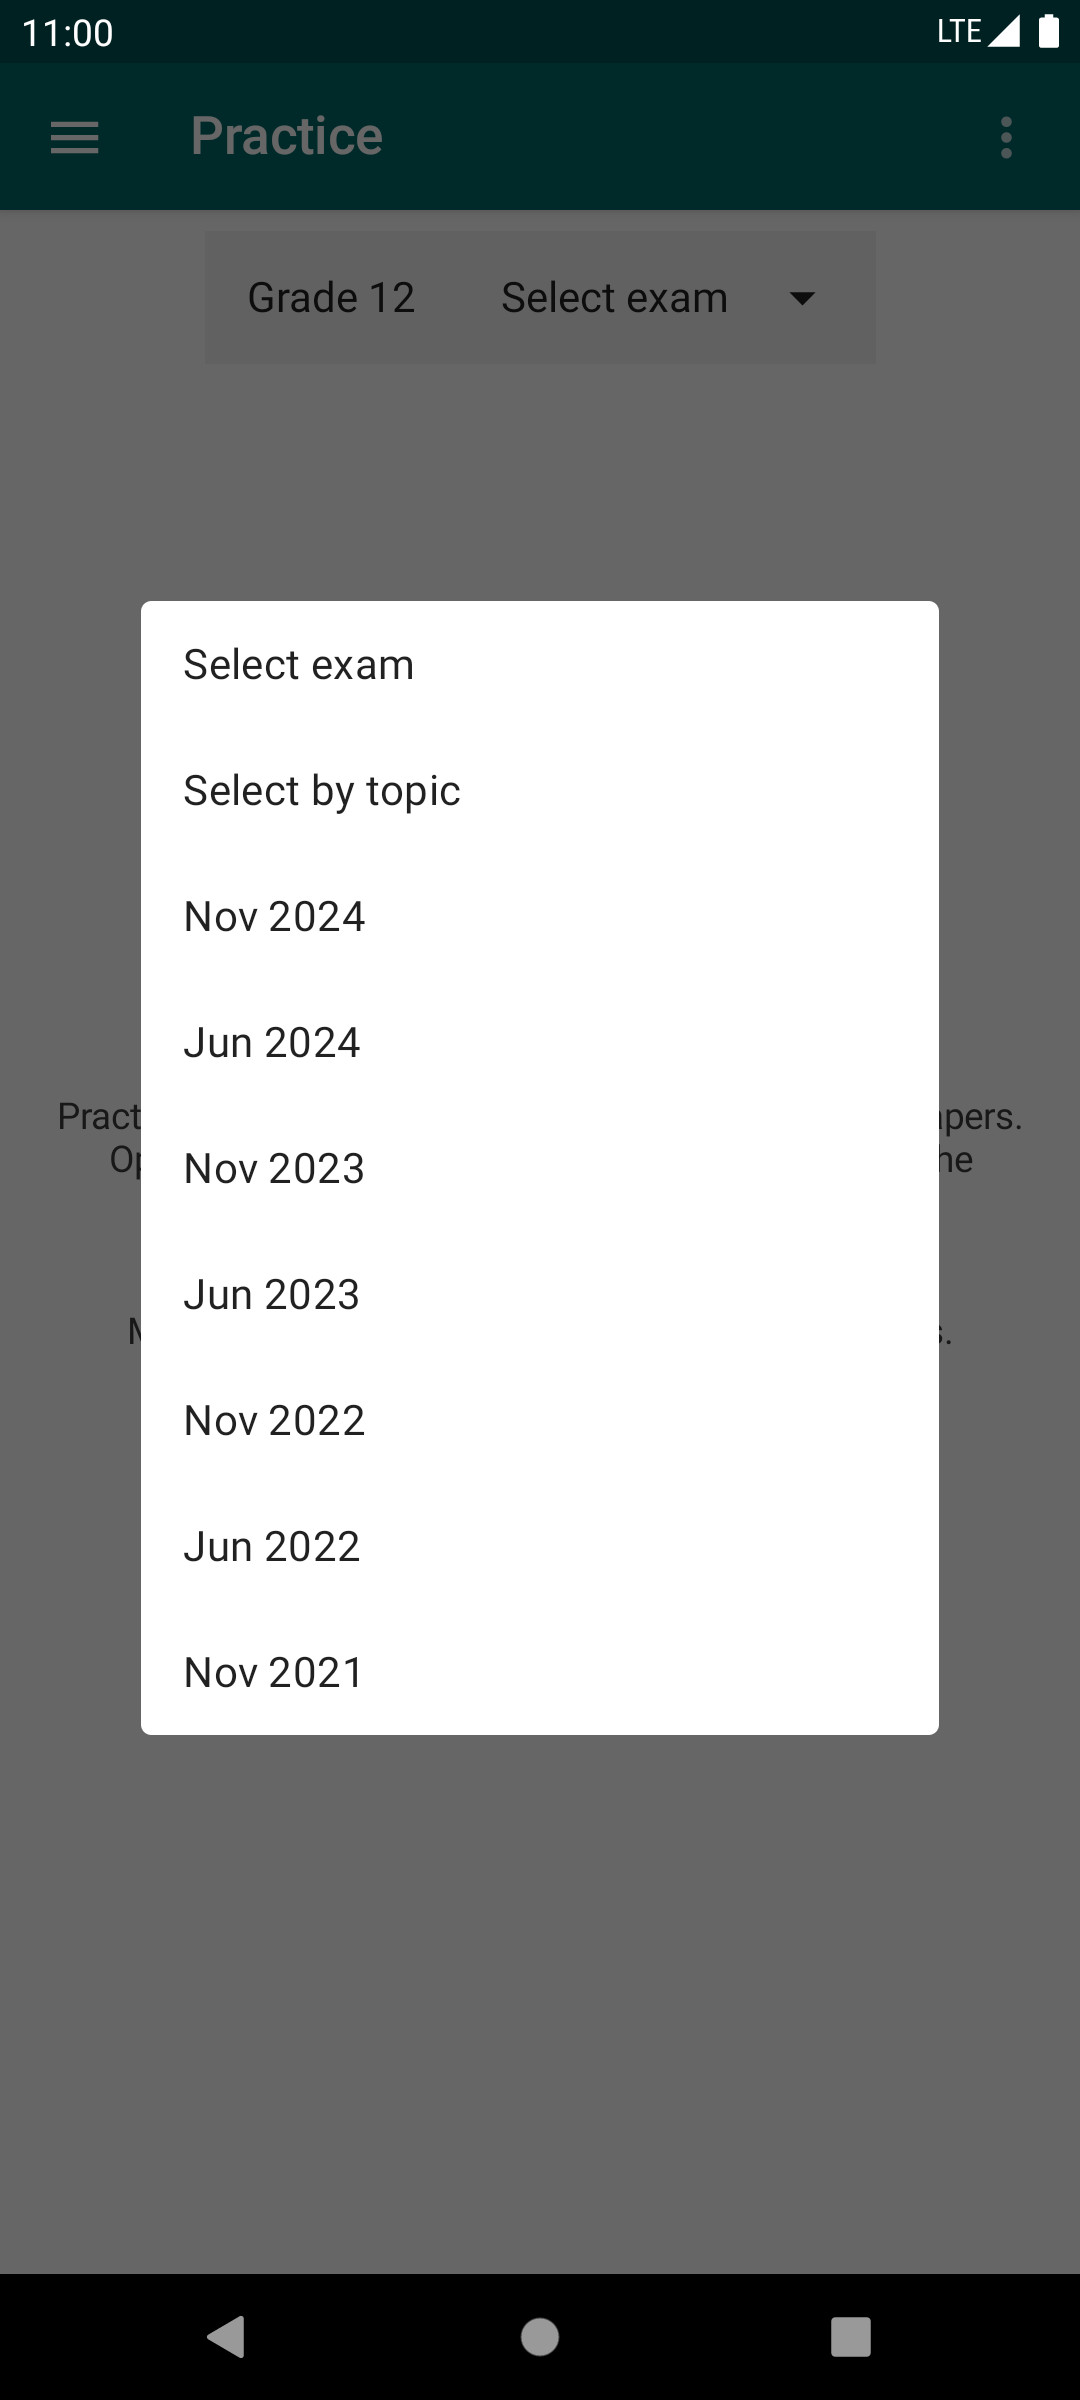Select the Jun 2022 exam
Viewport: 1080px width, 2400px height.
540,1546
